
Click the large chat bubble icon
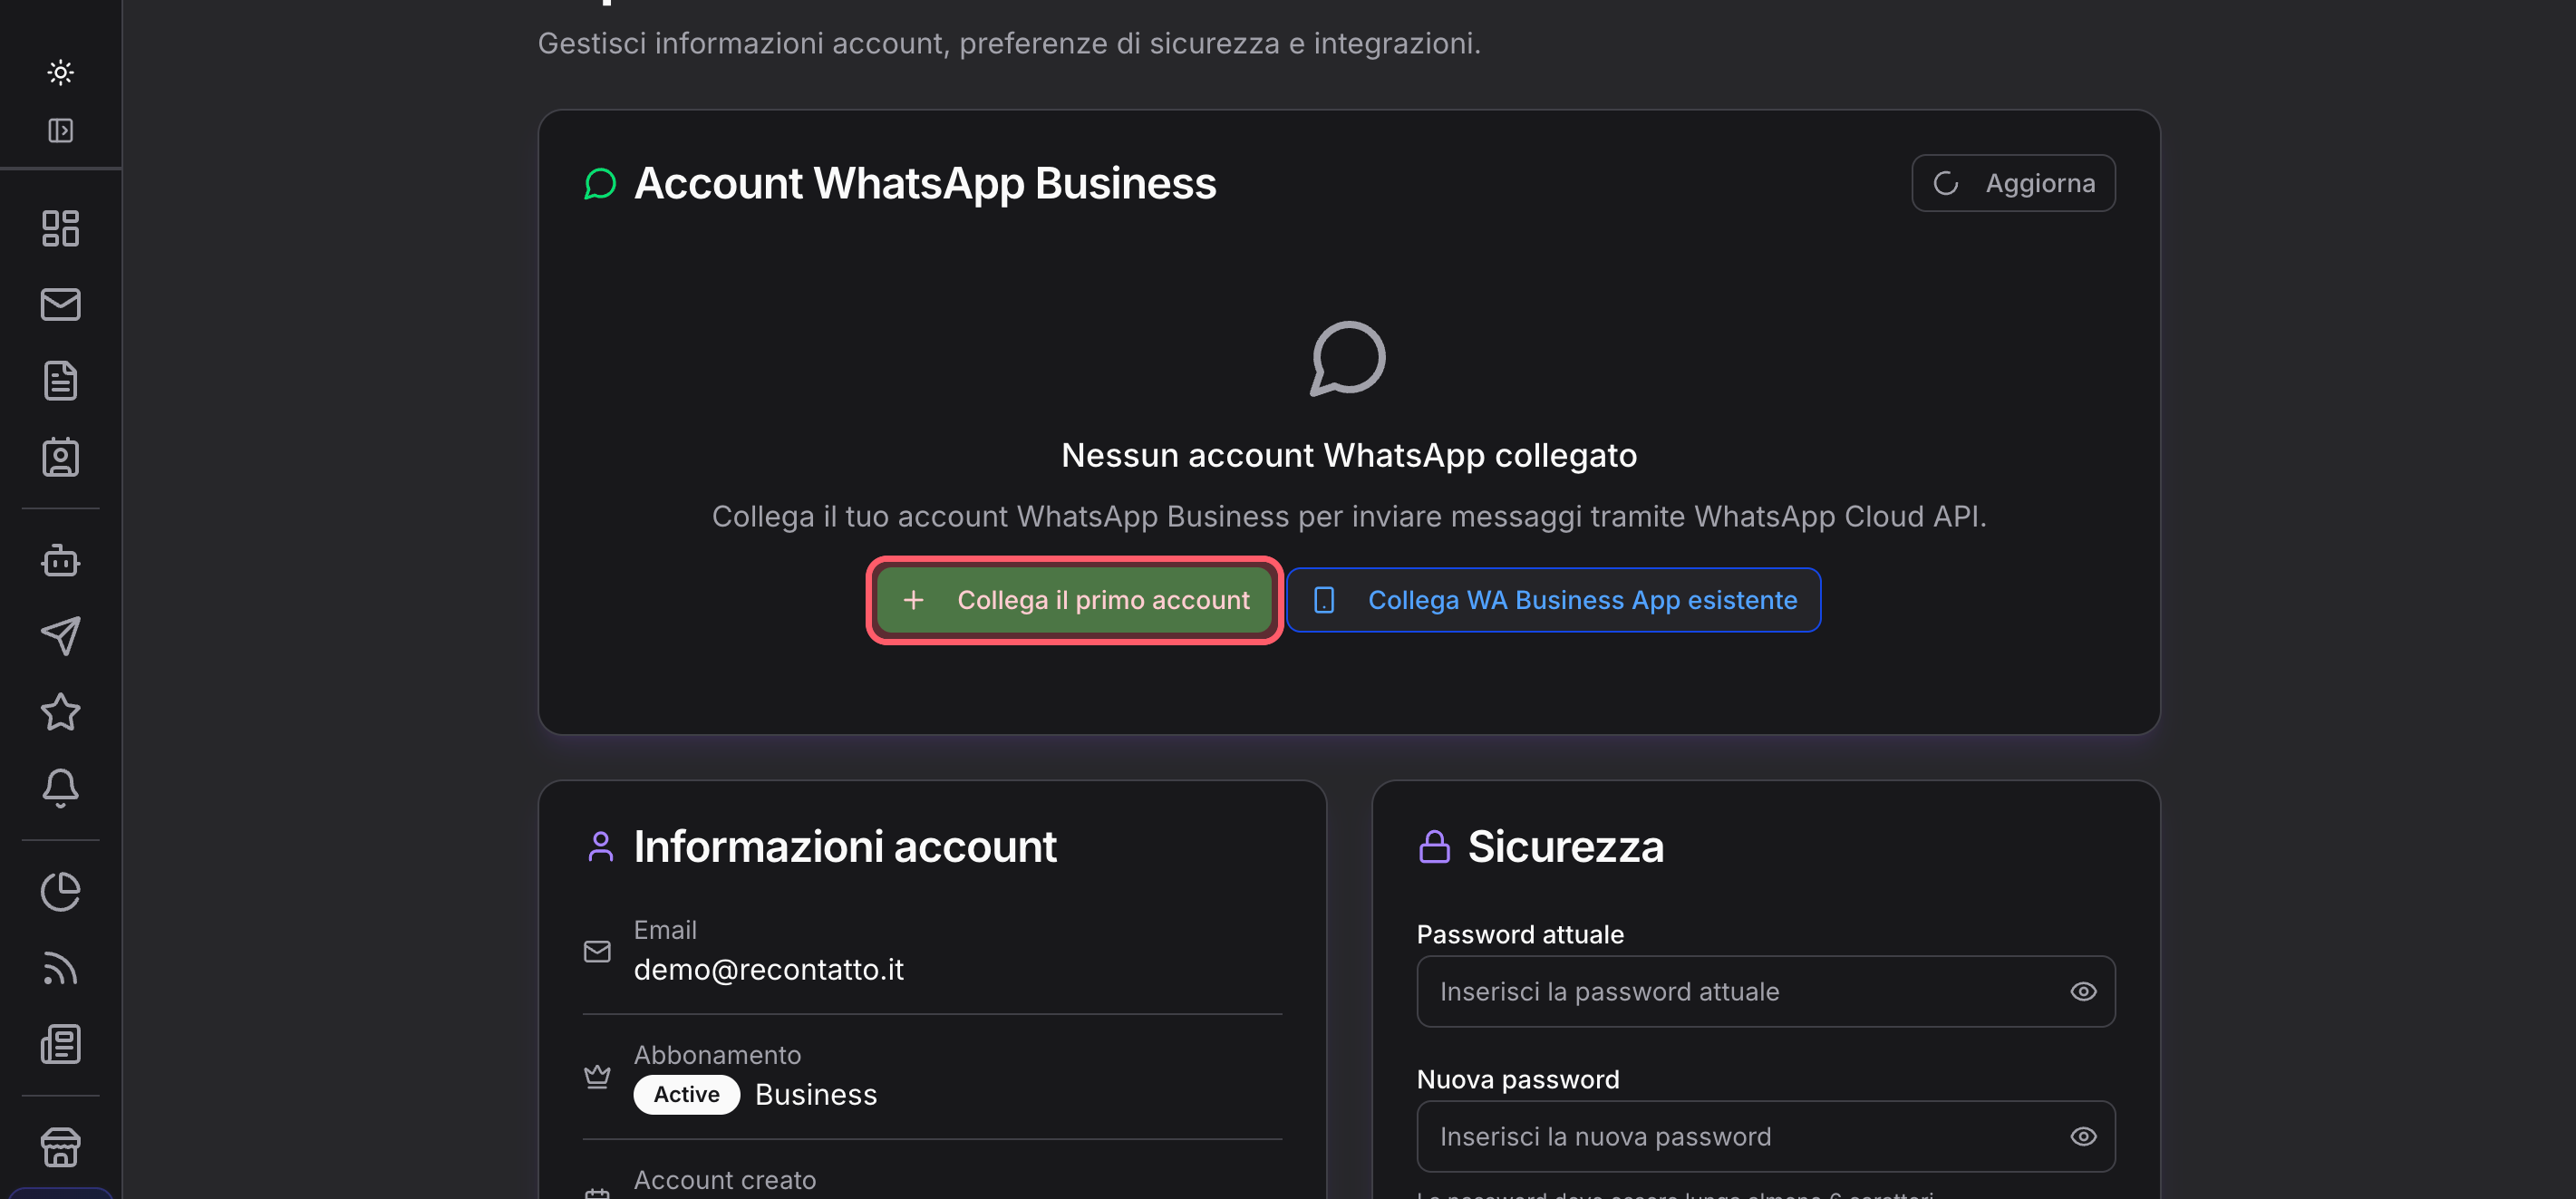(x=1348, y=358)
